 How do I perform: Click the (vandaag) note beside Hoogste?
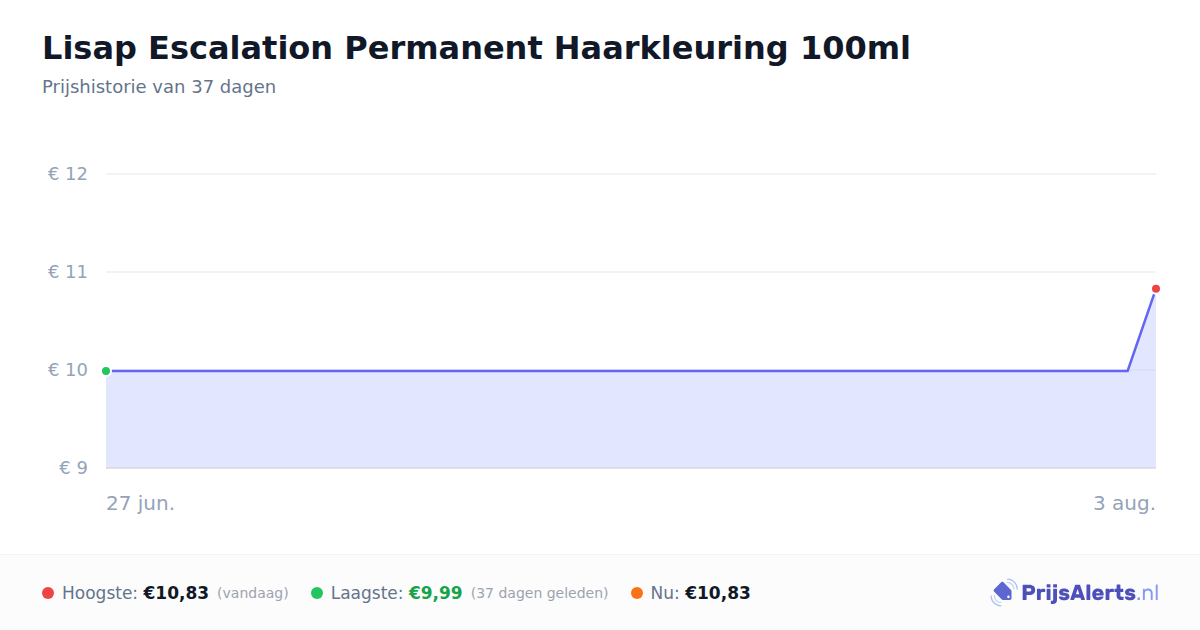(253, 593)
